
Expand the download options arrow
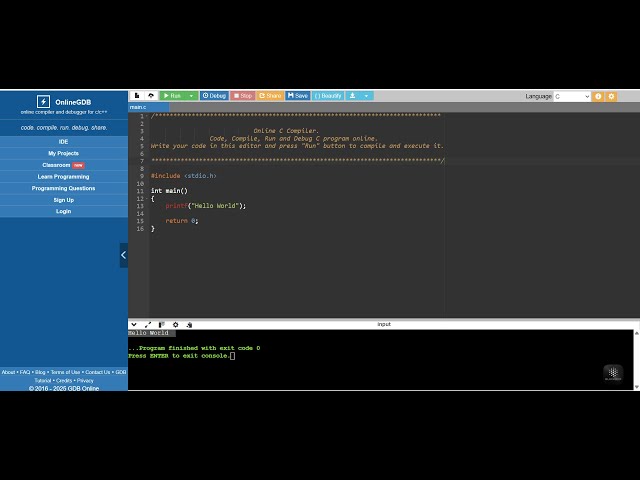(366, 96)
